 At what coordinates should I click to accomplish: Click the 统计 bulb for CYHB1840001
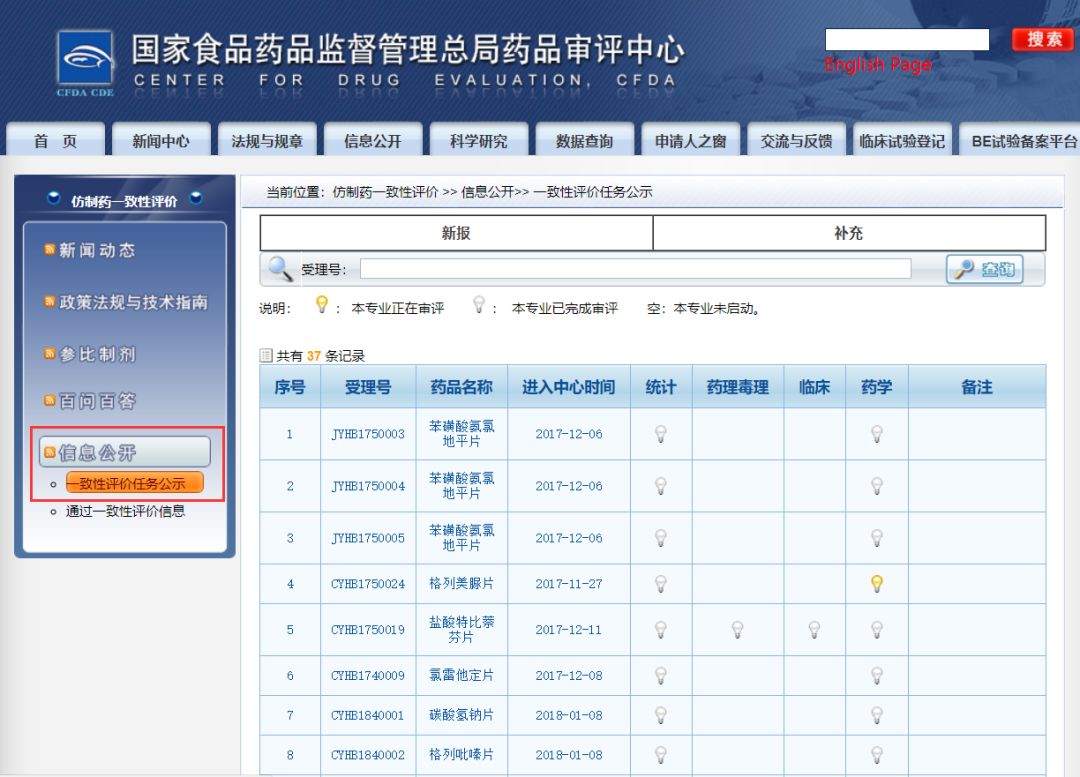pos(661,716)
